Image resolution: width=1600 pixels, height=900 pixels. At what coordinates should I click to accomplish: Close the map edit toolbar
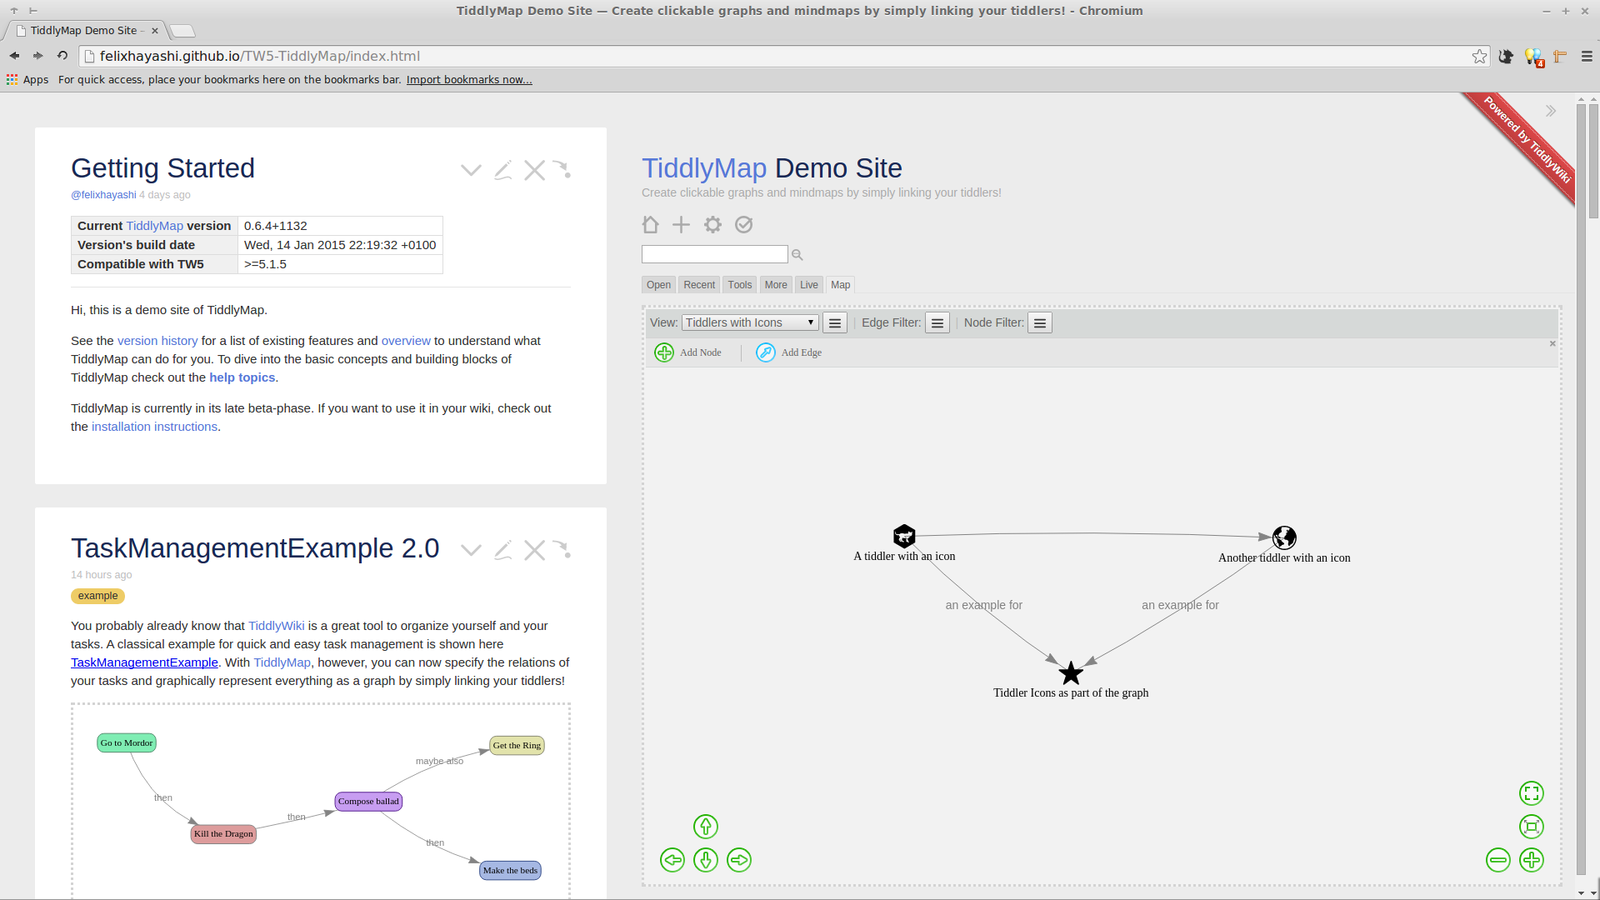coord(1553,344)
